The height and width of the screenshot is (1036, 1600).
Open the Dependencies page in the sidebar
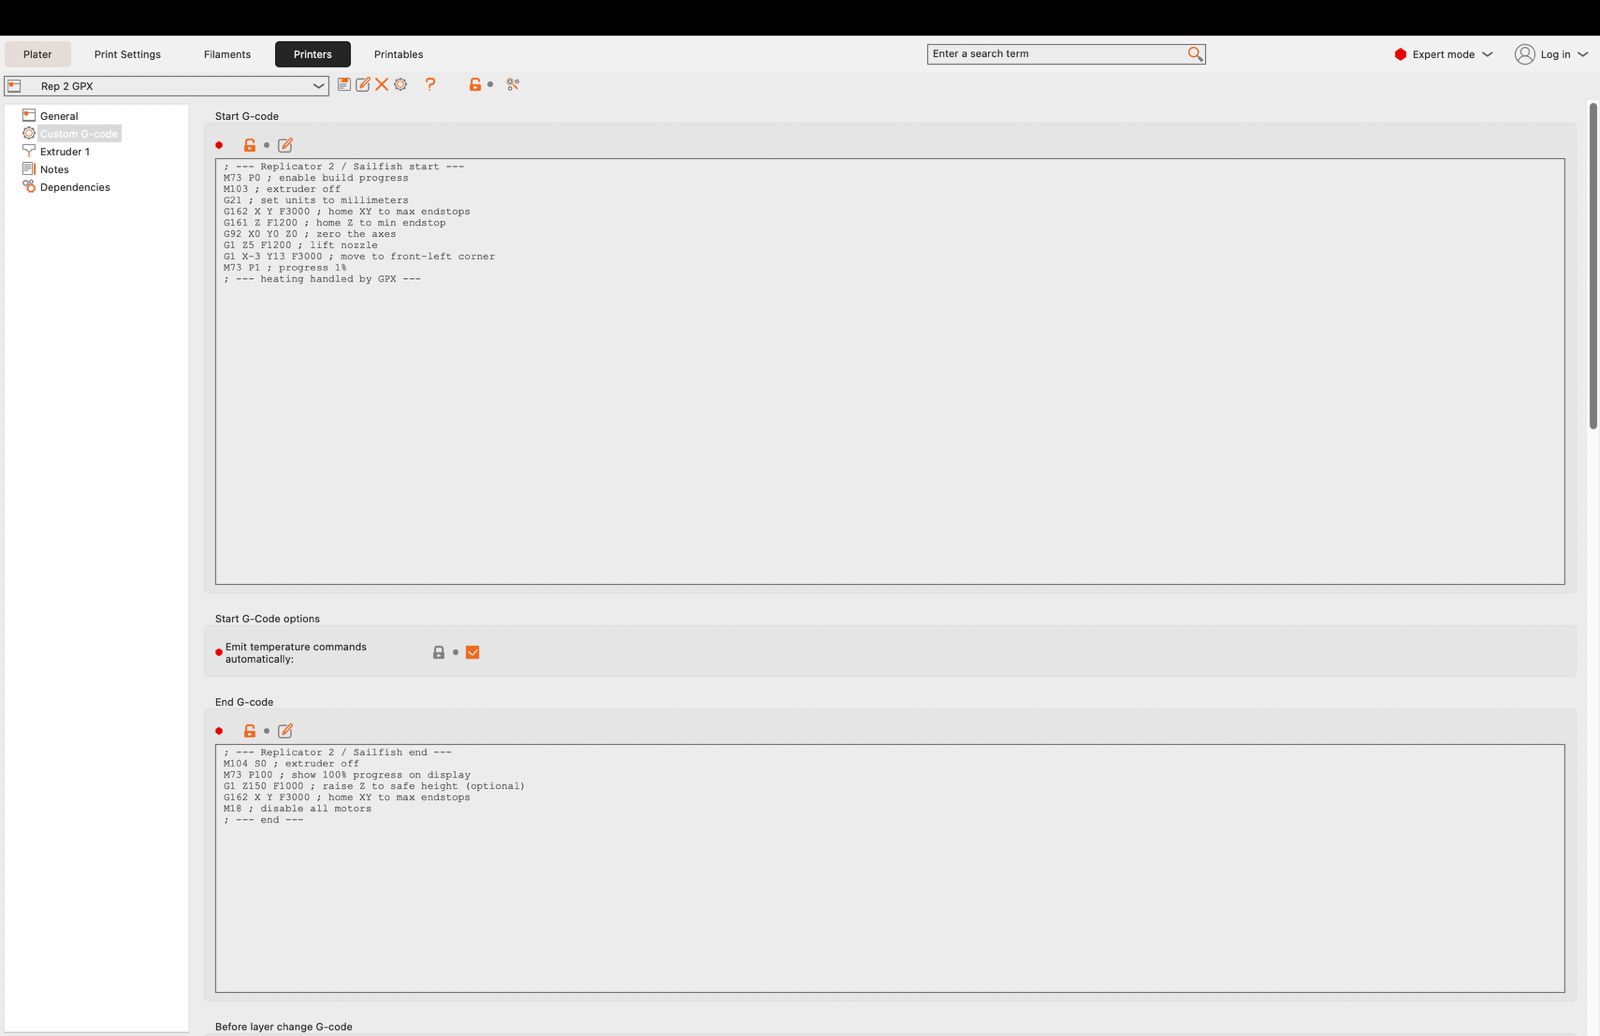(x=75, y=187)
